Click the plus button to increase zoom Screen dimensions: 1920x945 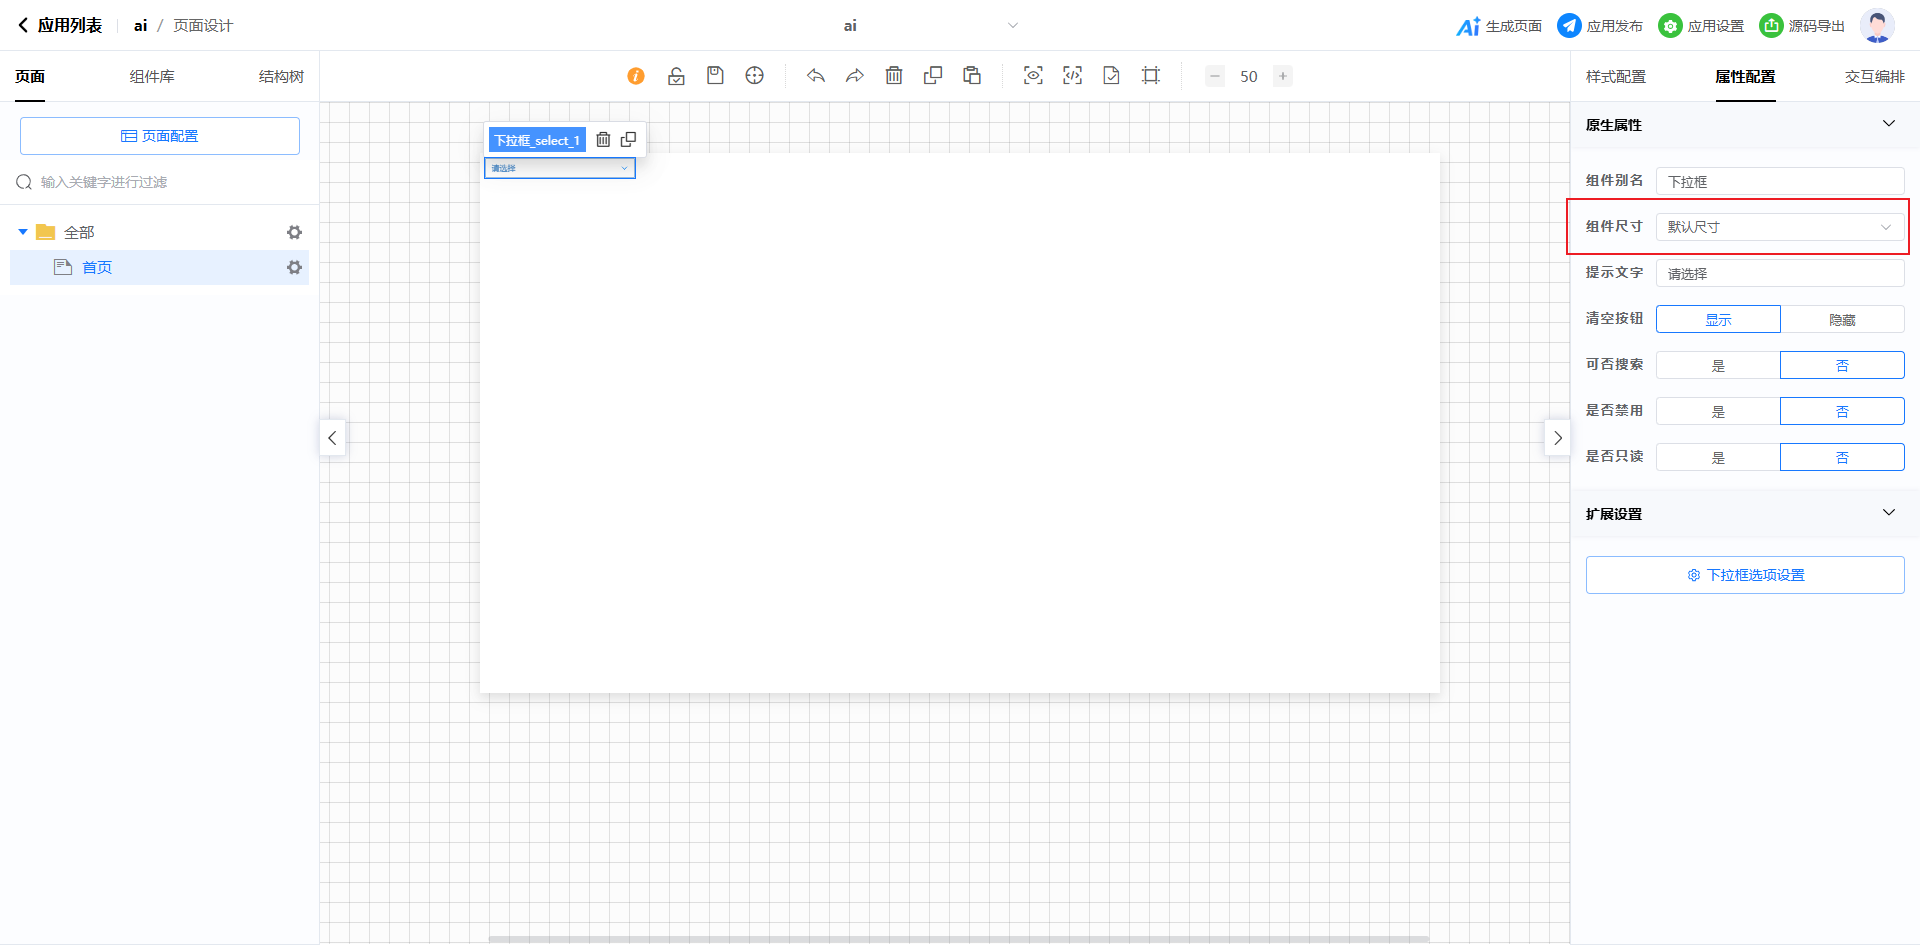1282,76
